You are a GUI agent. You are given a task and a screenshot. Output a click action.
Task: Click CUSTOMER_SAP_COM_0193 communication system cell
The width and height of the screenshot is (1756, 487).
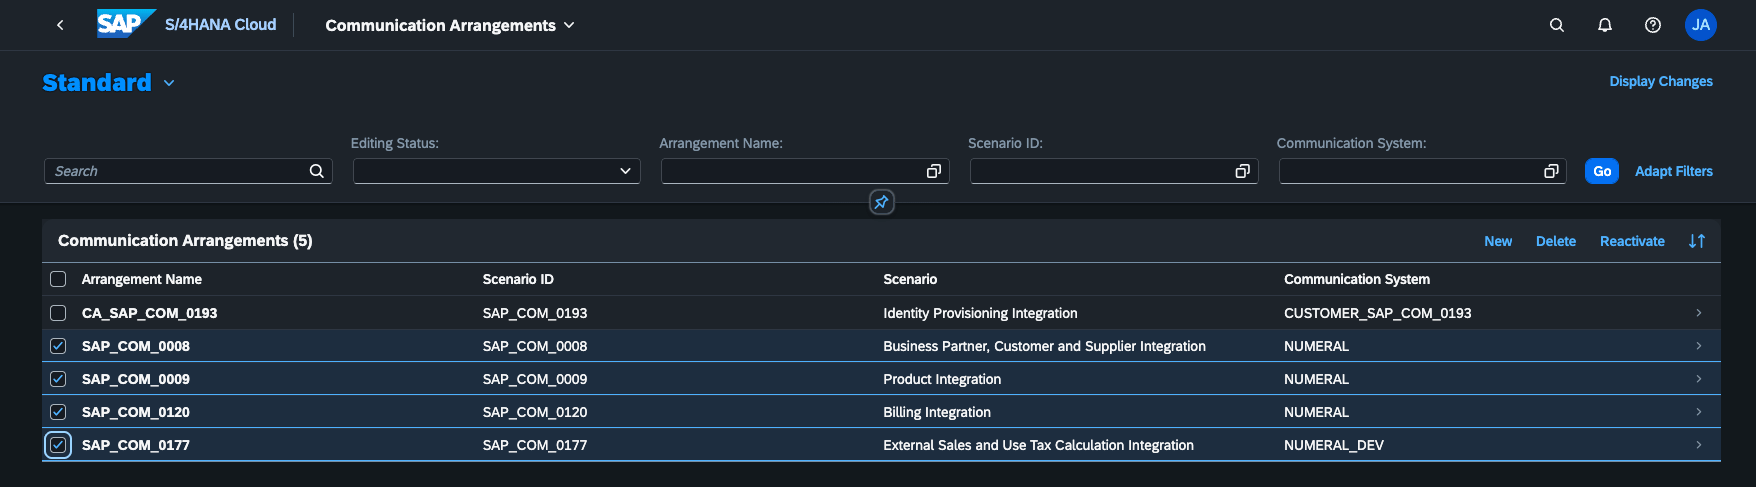pos(1377,313)
